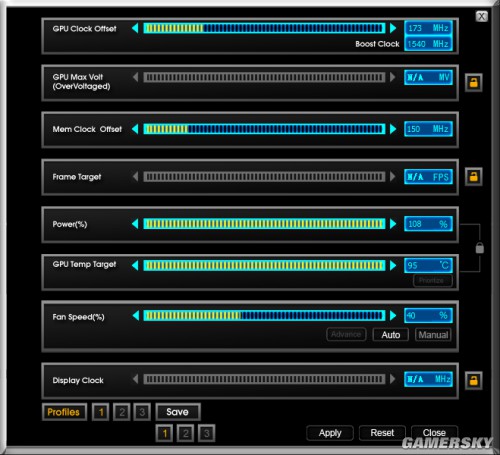Set fan control to Auto
This screenshot has height=455, width=500.
click(391, 335)
